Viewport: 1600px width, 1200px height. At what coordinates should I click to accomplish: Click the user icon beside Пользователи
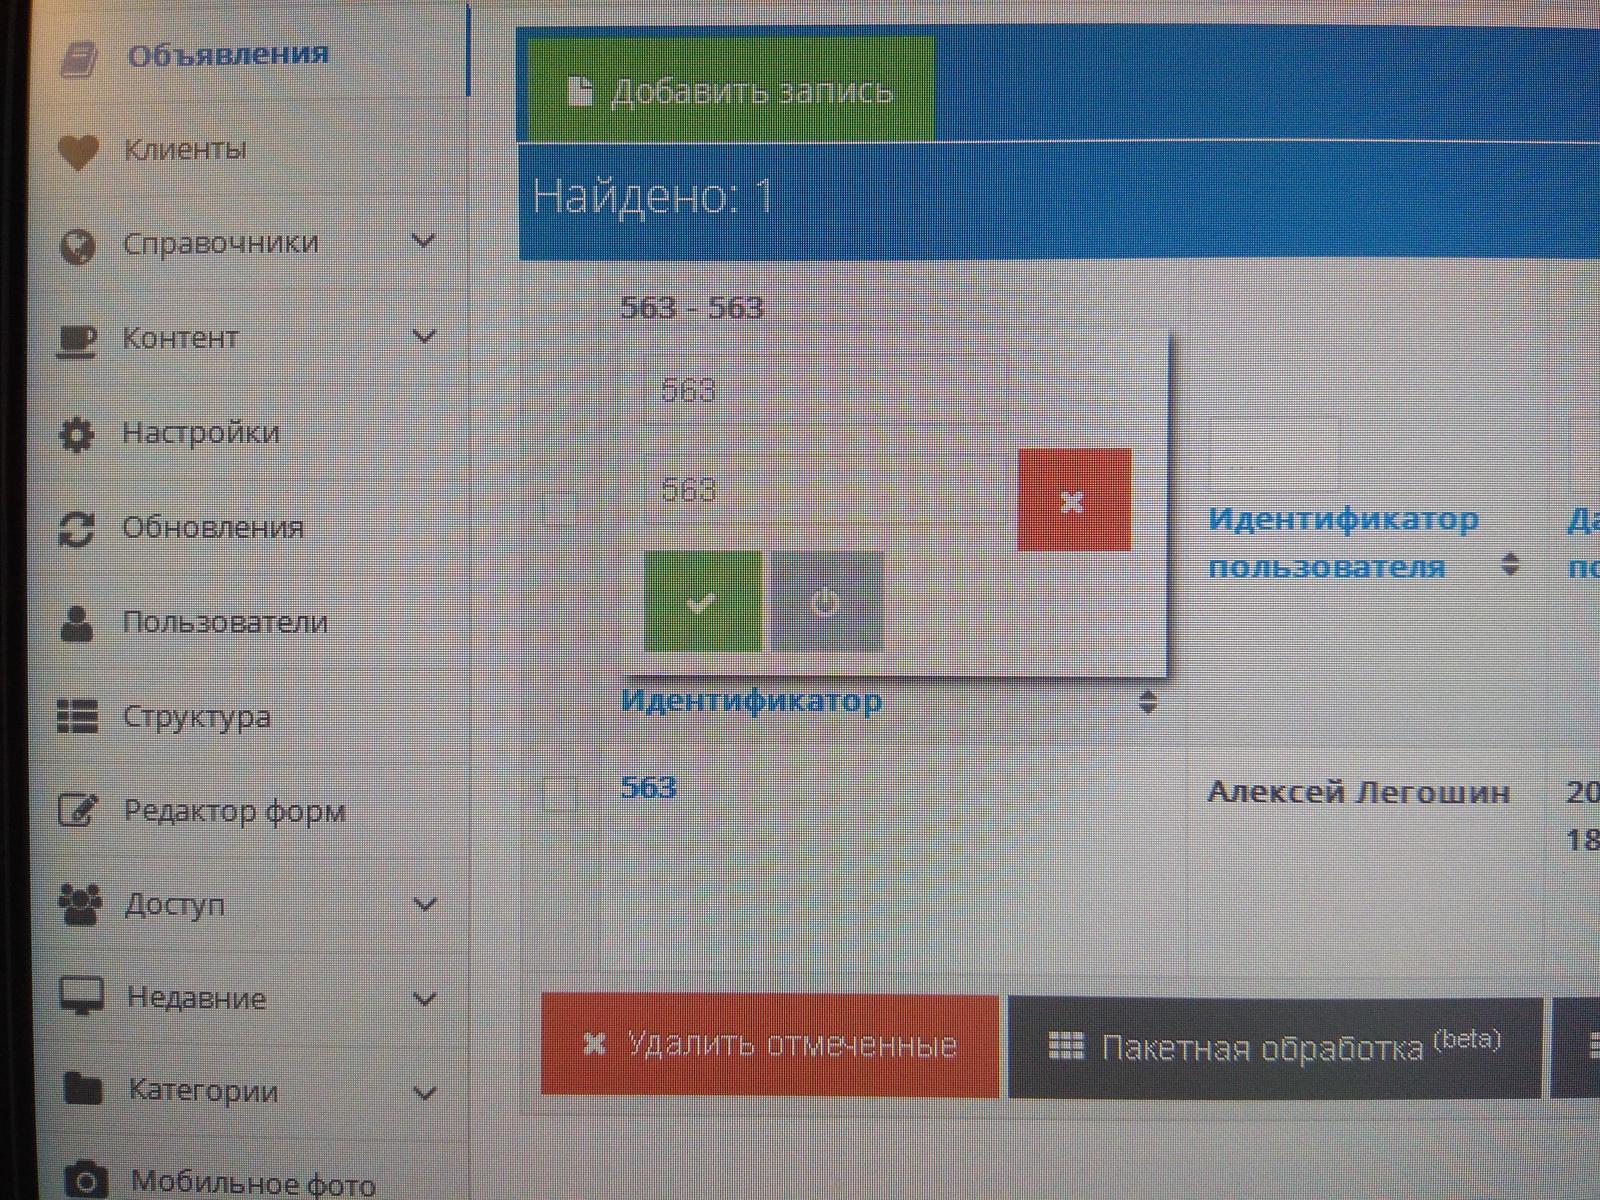(x=77, y=623)
